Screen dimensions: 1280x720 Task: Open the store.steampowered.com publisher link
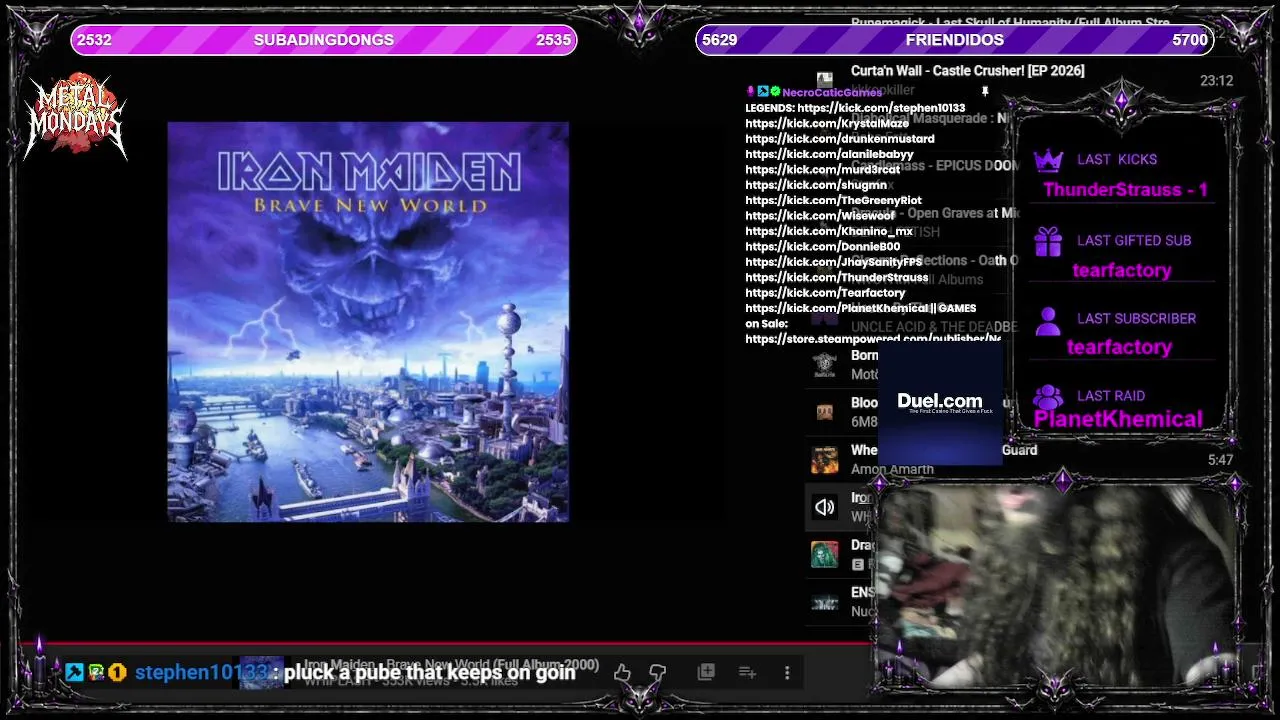873,339
